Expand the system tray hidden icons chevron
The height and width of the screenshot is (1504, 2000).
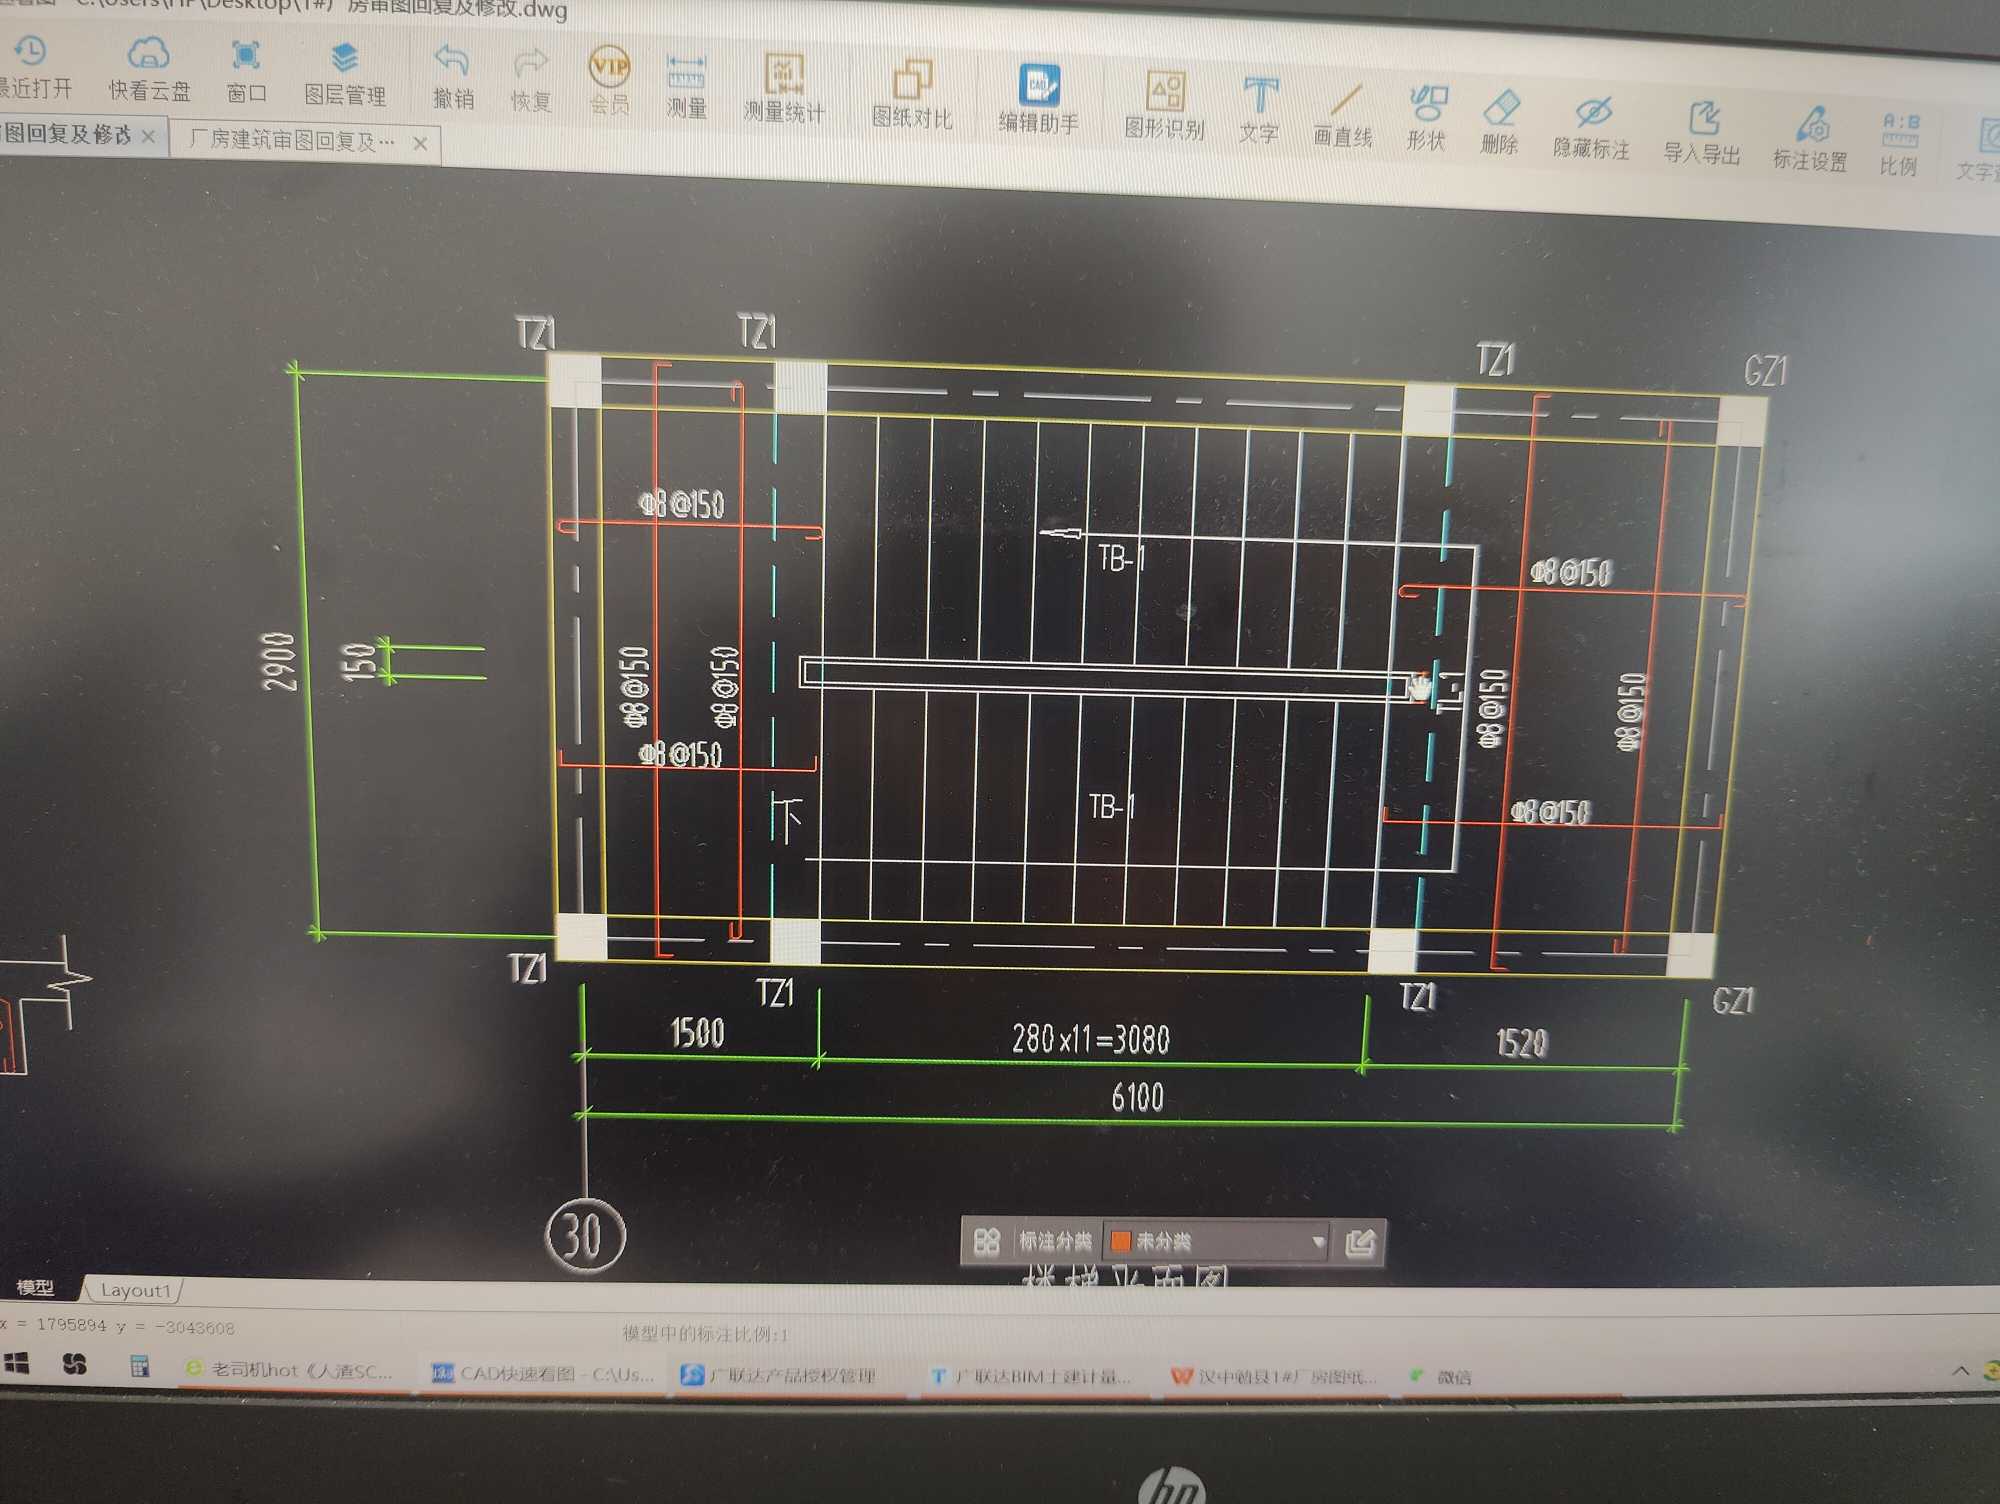tap(1961, 1371)
